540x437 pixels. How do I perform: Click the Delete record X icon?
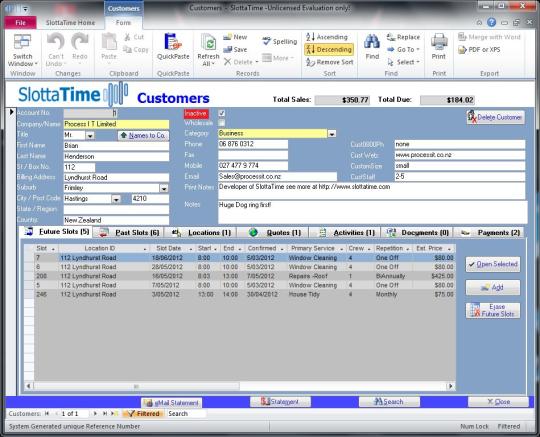227,62
